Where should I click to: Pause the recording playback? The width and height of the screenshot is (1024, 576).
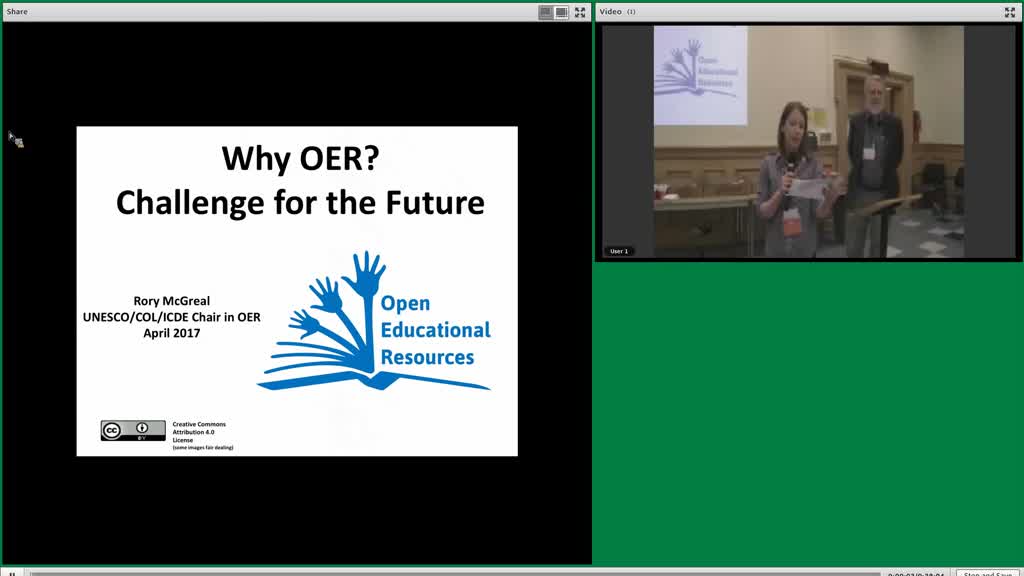pyautogui.click(x=12, y=573)
